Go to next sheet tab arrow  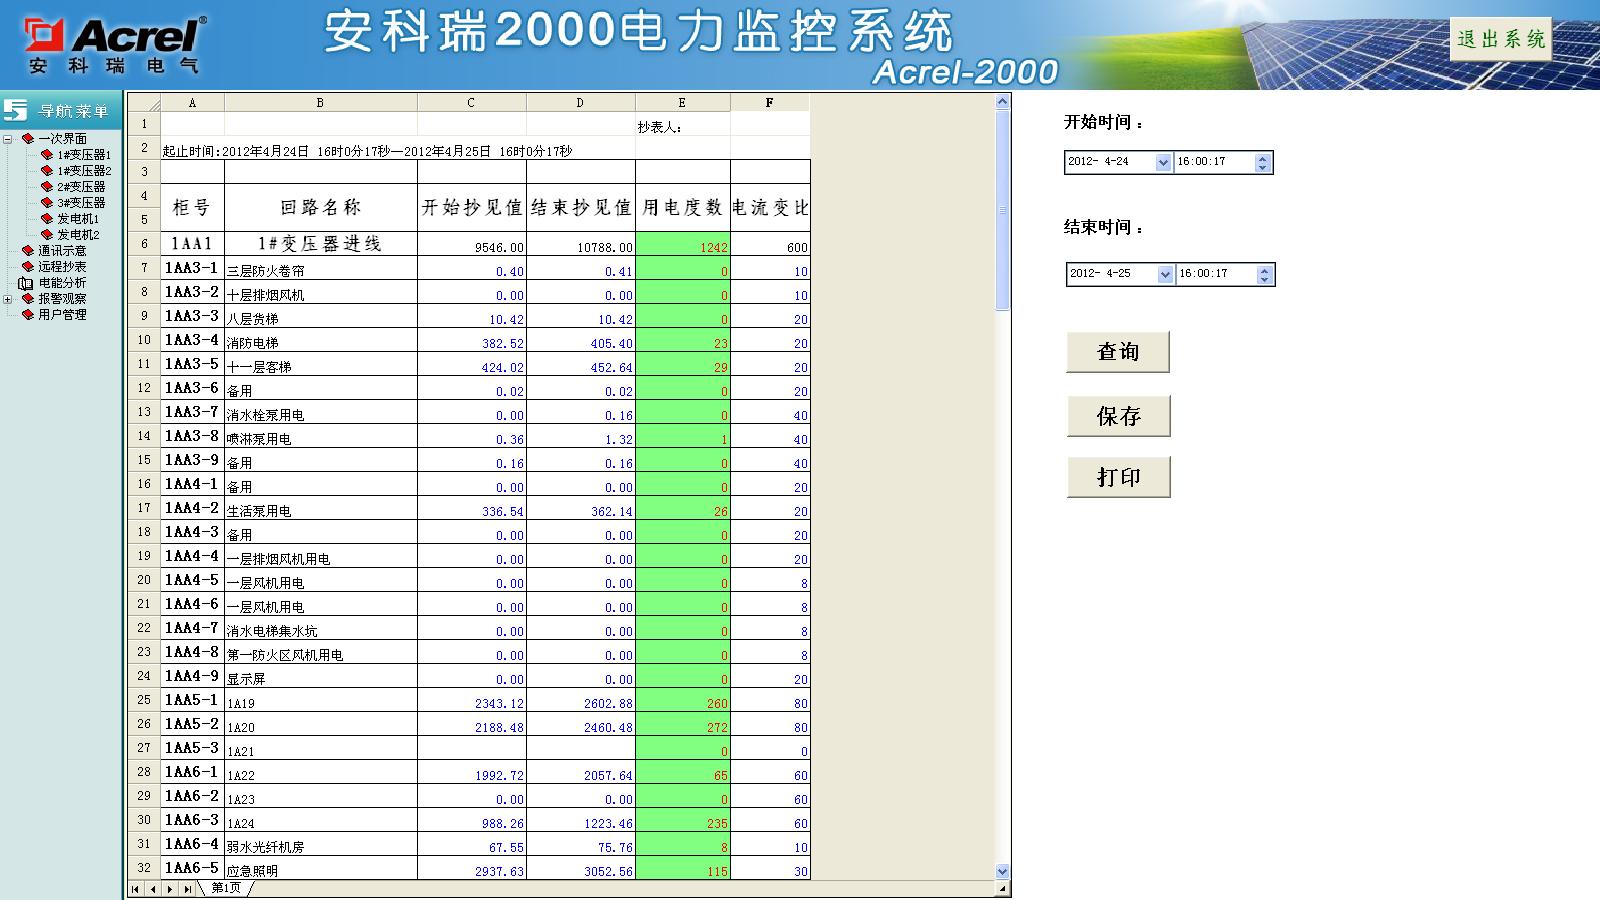click(x=170, y=889)
